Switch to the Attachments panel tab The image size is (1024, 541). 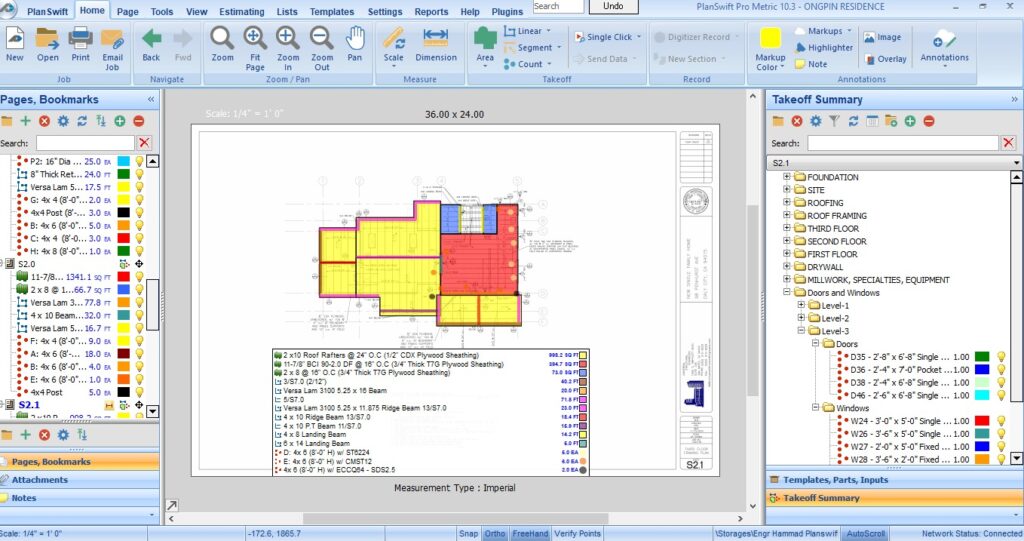(x=79, y=480)
